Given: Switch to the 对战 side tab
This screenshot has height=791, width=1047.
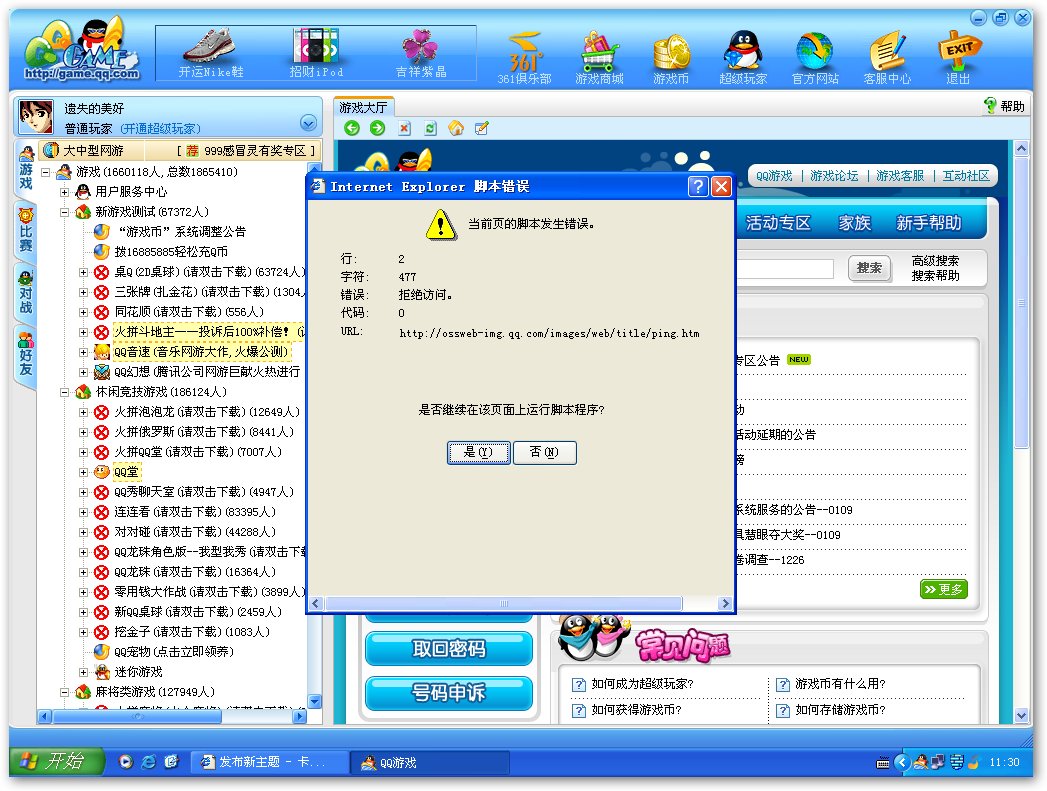Looking at the screenshot, I should click(25, 292).
